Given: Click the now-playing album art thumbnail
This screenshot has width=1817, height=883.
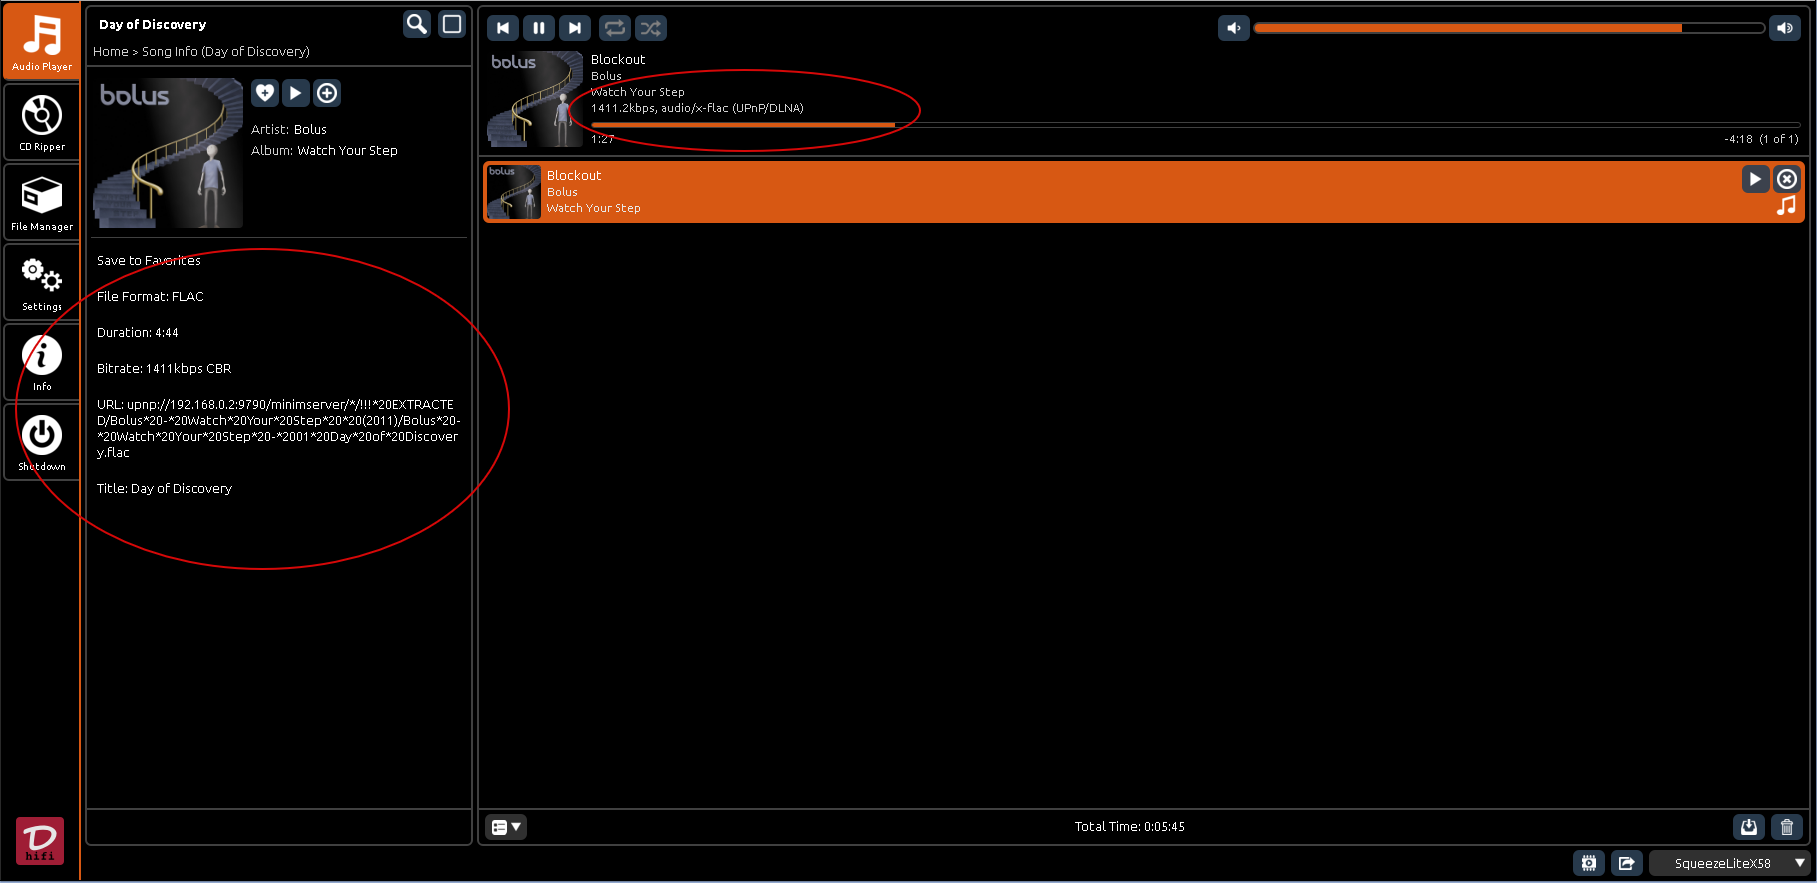Looking at the screenshot, I should click(x=535, y=99).
